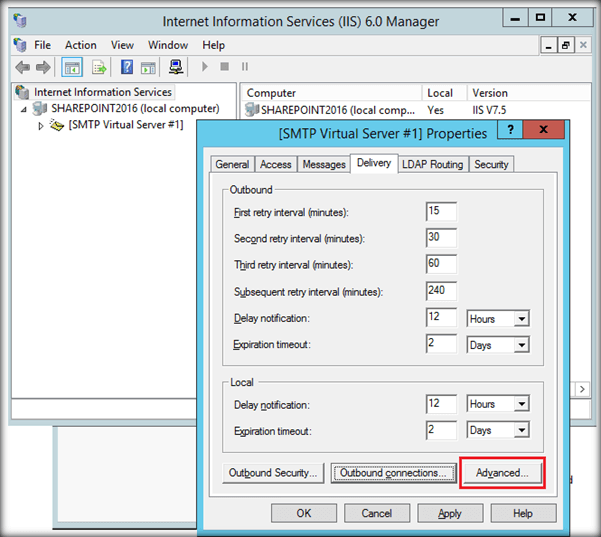Click the Third retry interval field
Viewport: 601px width, 537px height.
[441, 264]
